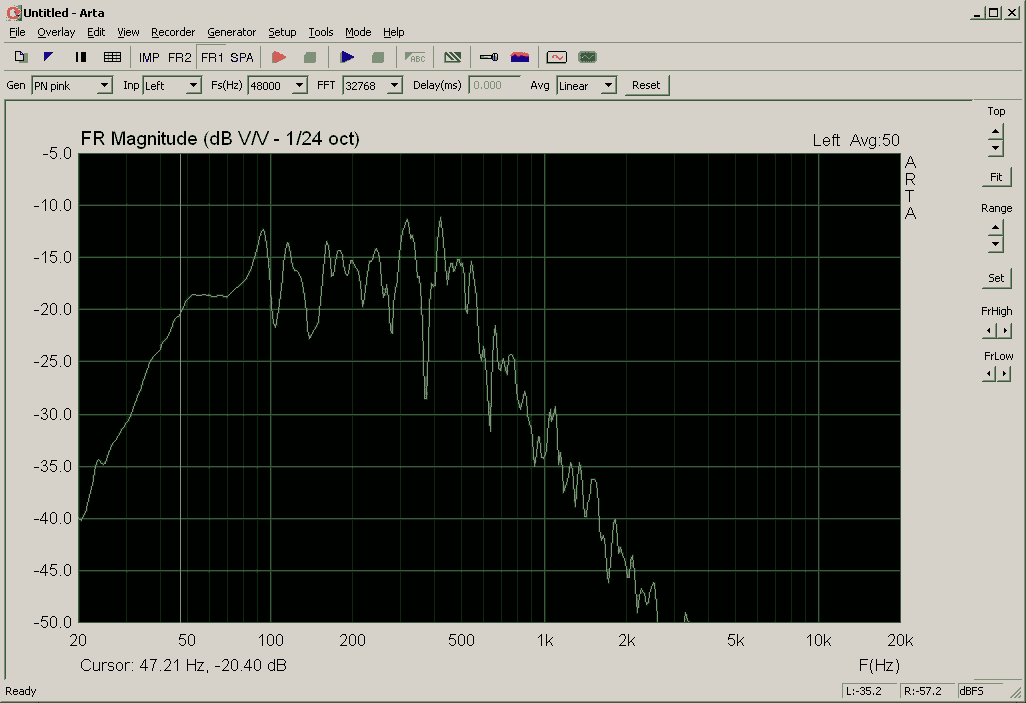1026x703 pixels.
Task: Click the diagonal hatched overlay icon
Action: tap(453, 57)
